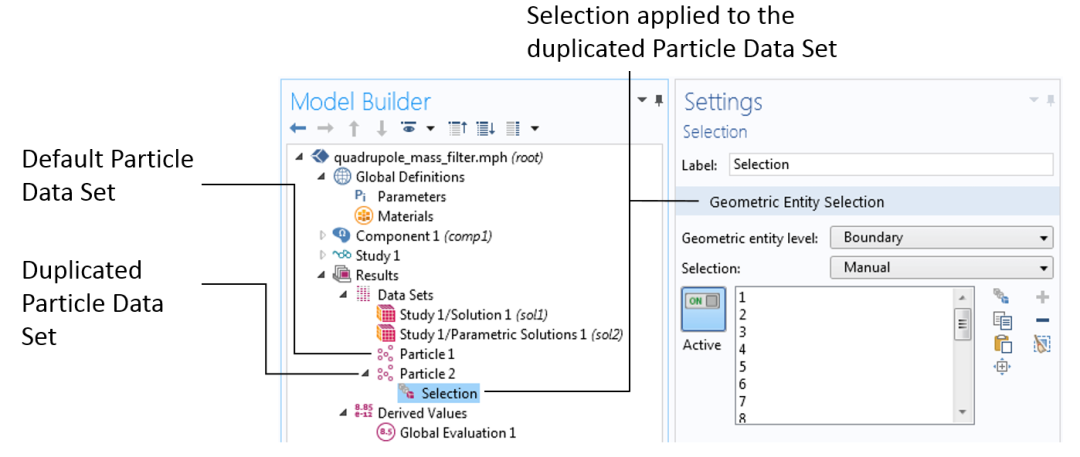
Task: Click the Paste Selection clipboard icon
Action: (x=1002, y=343)
